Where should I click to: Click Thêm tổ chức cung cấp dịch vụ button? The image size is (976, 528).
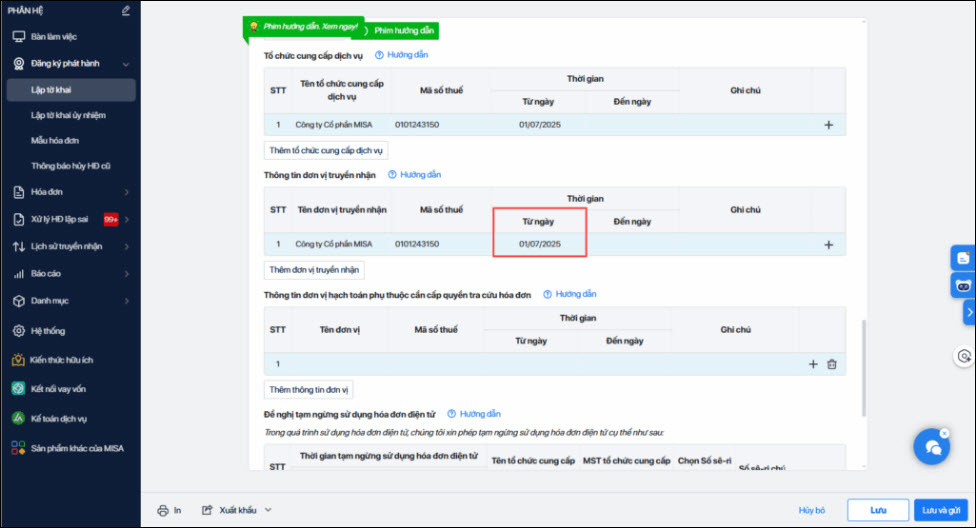pos(326,150)
